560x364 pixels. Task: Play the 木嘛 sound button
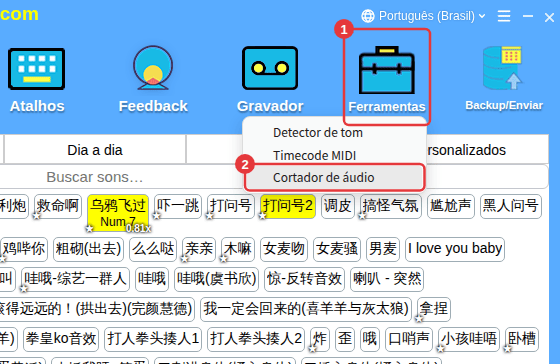point(238,249)
